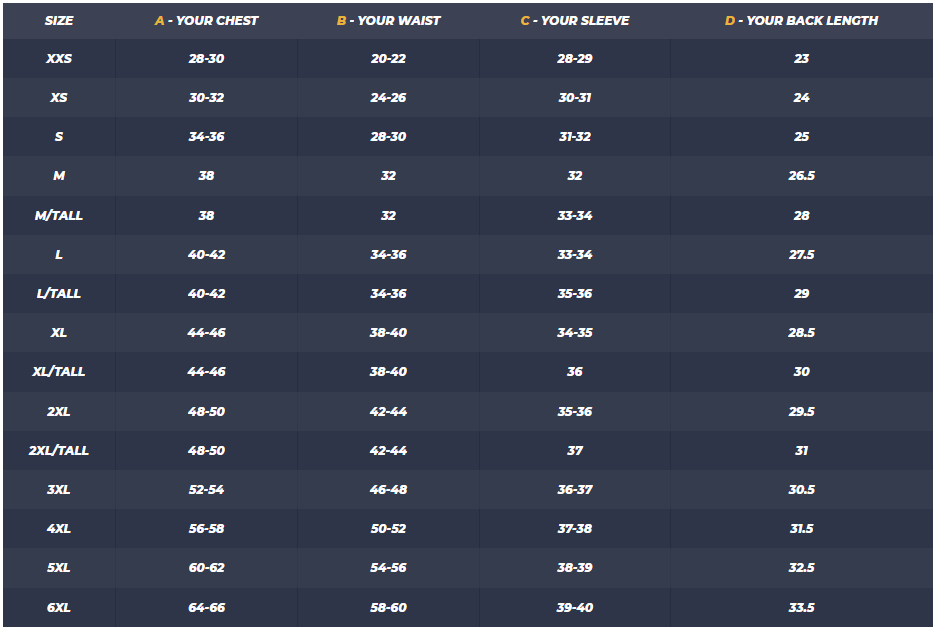Viewport: 936px width, 630px height.
Task: Click the SIZE column header
Action: (x=59, y=20)
